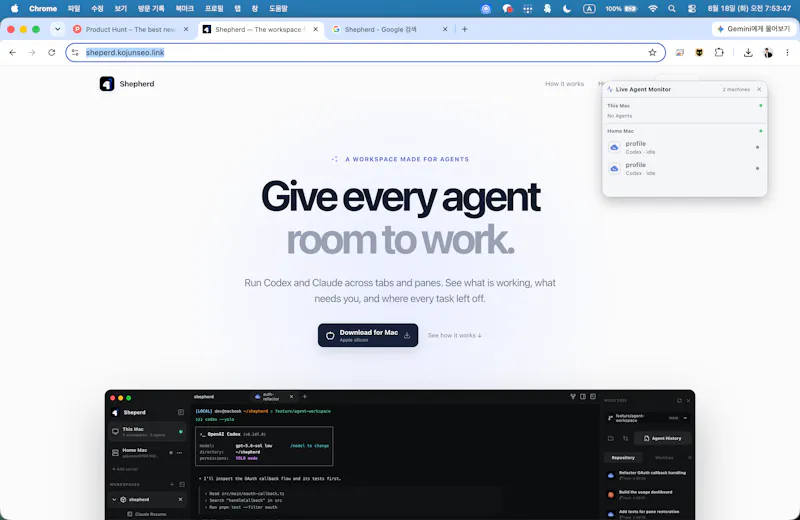Open Chrome three-dot menu

coord(787,53)
